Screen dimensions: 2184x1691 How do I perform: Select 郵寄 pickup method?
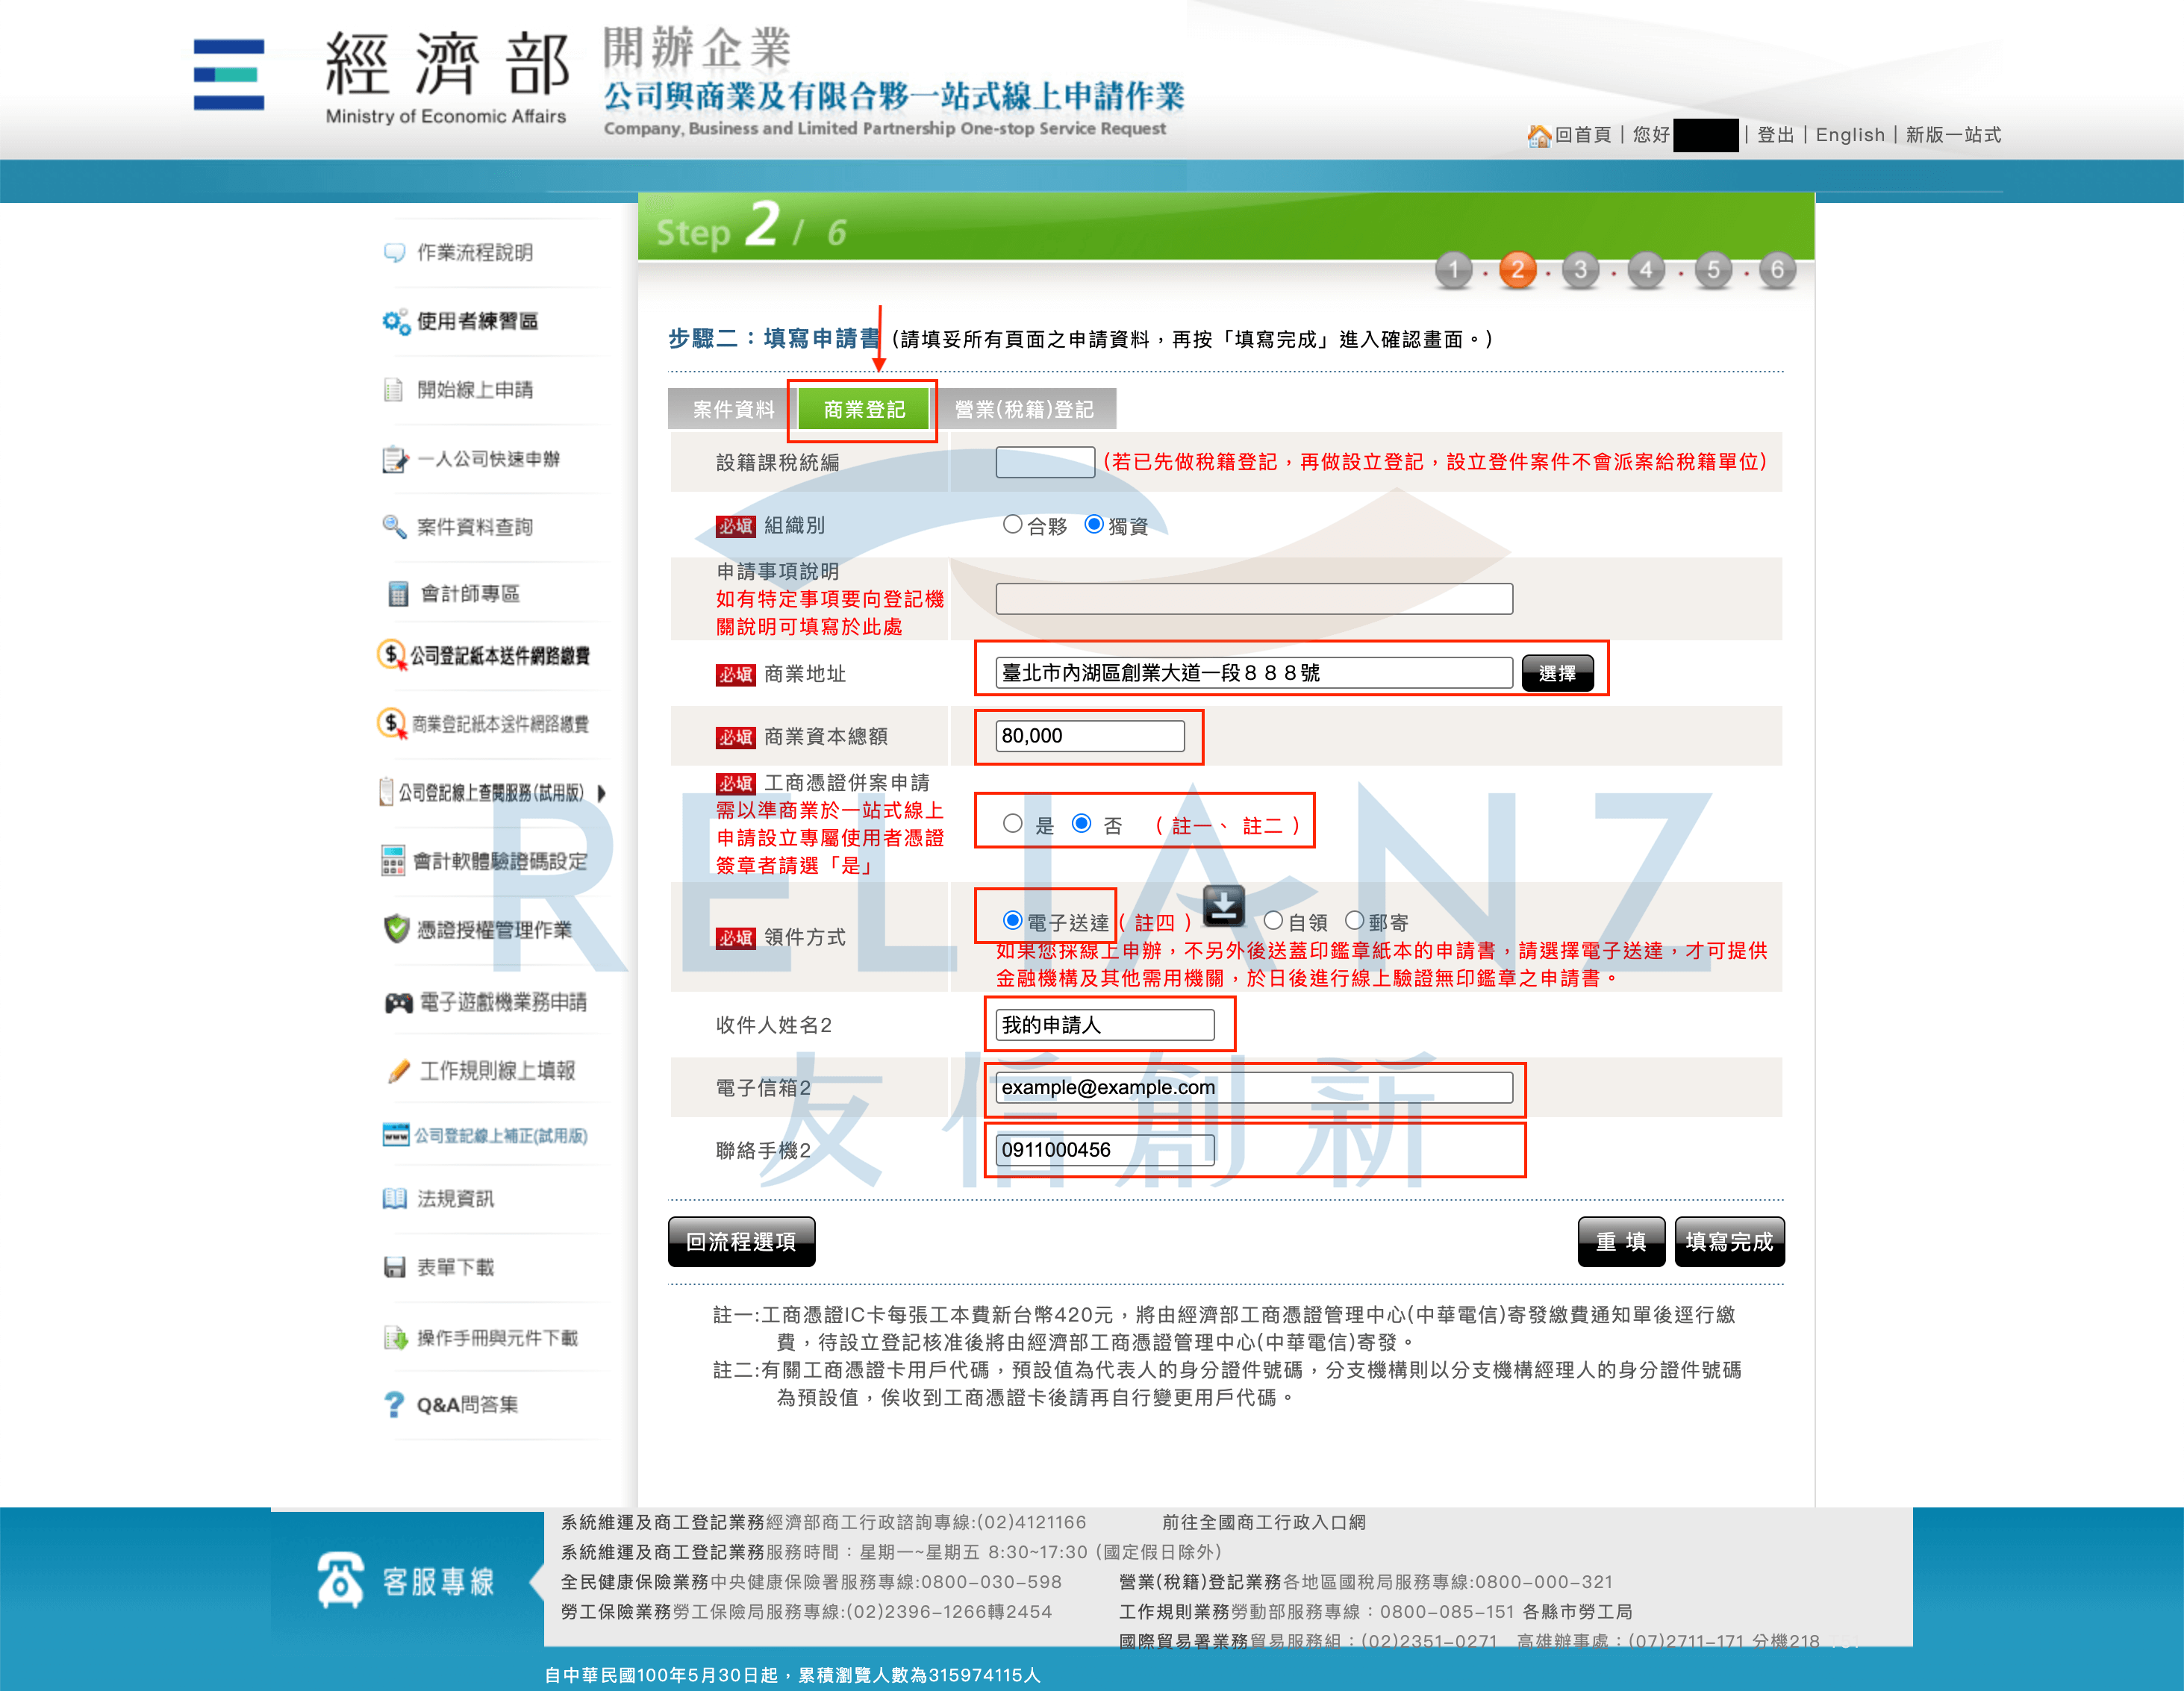tap(1355, 921)
